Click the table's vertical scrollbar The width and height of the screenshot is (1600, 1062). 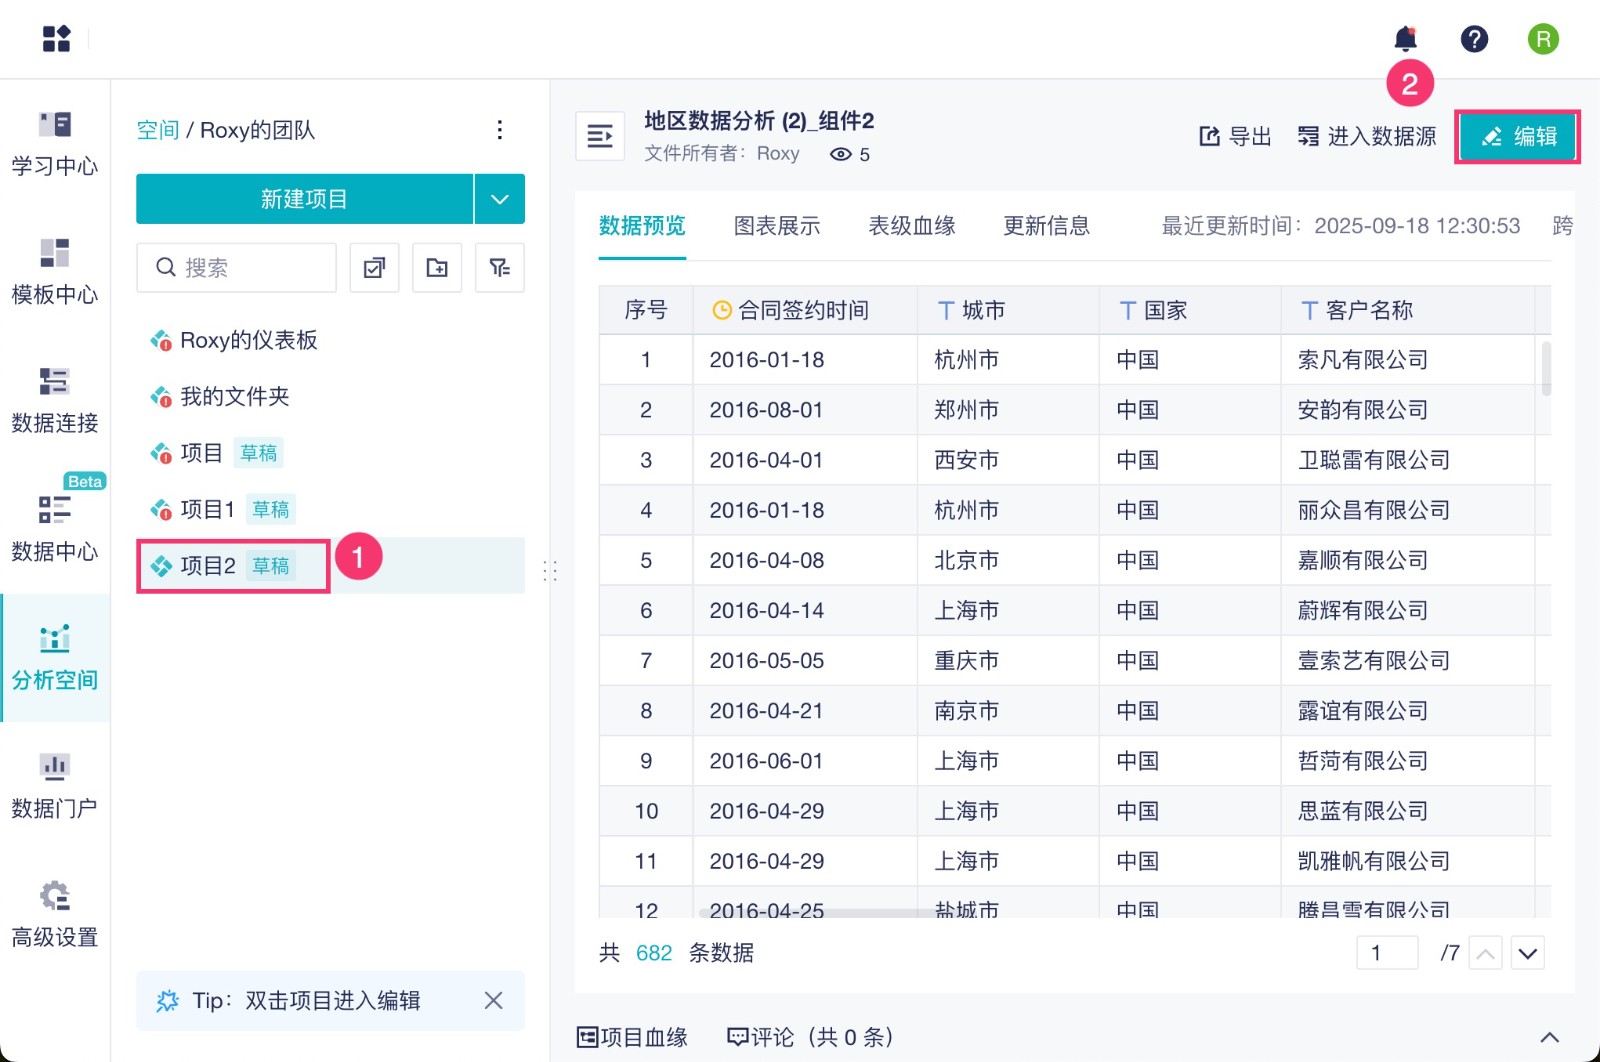1546,368
